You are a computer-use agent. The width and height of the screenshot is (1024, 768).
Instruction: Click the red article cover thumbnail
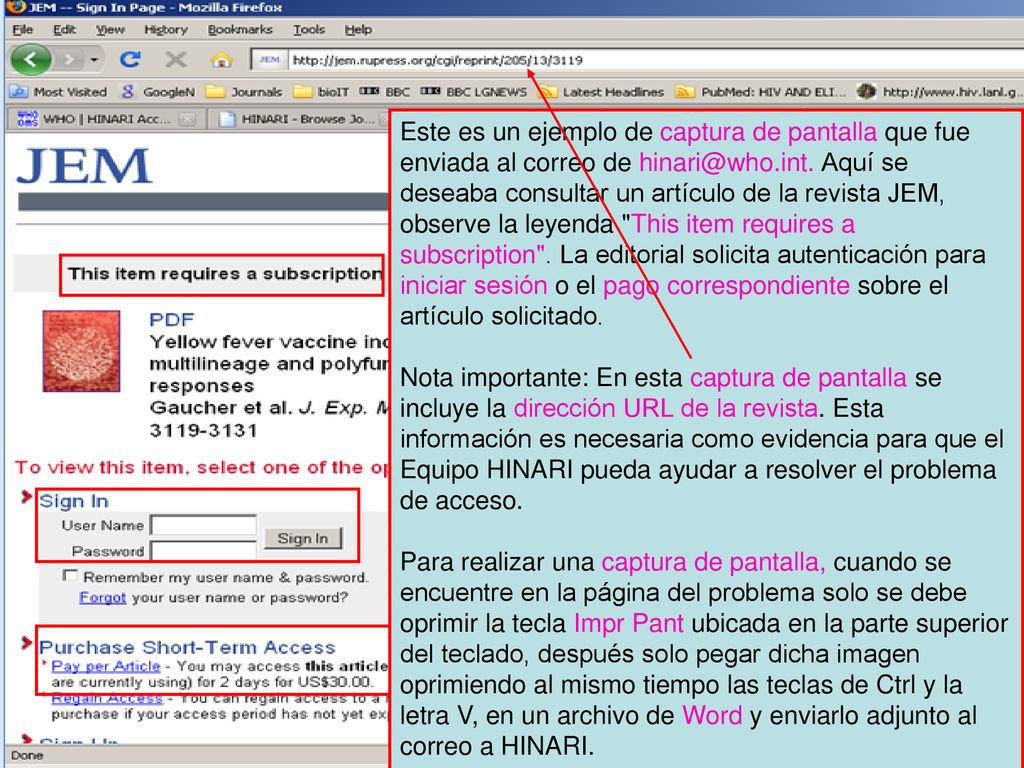click(x=81, y=351)
